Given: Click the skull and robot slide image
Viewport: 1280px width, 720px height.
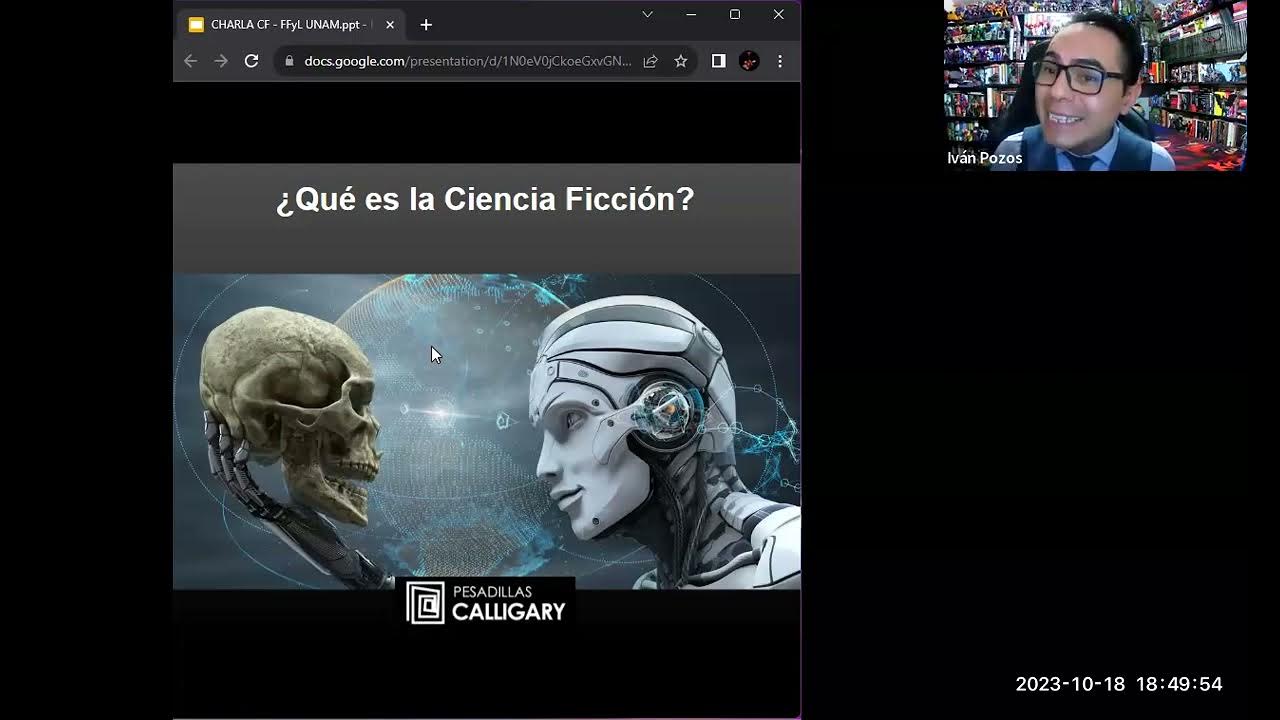Looking at the screenshot, I should click(x=486, y=431).
